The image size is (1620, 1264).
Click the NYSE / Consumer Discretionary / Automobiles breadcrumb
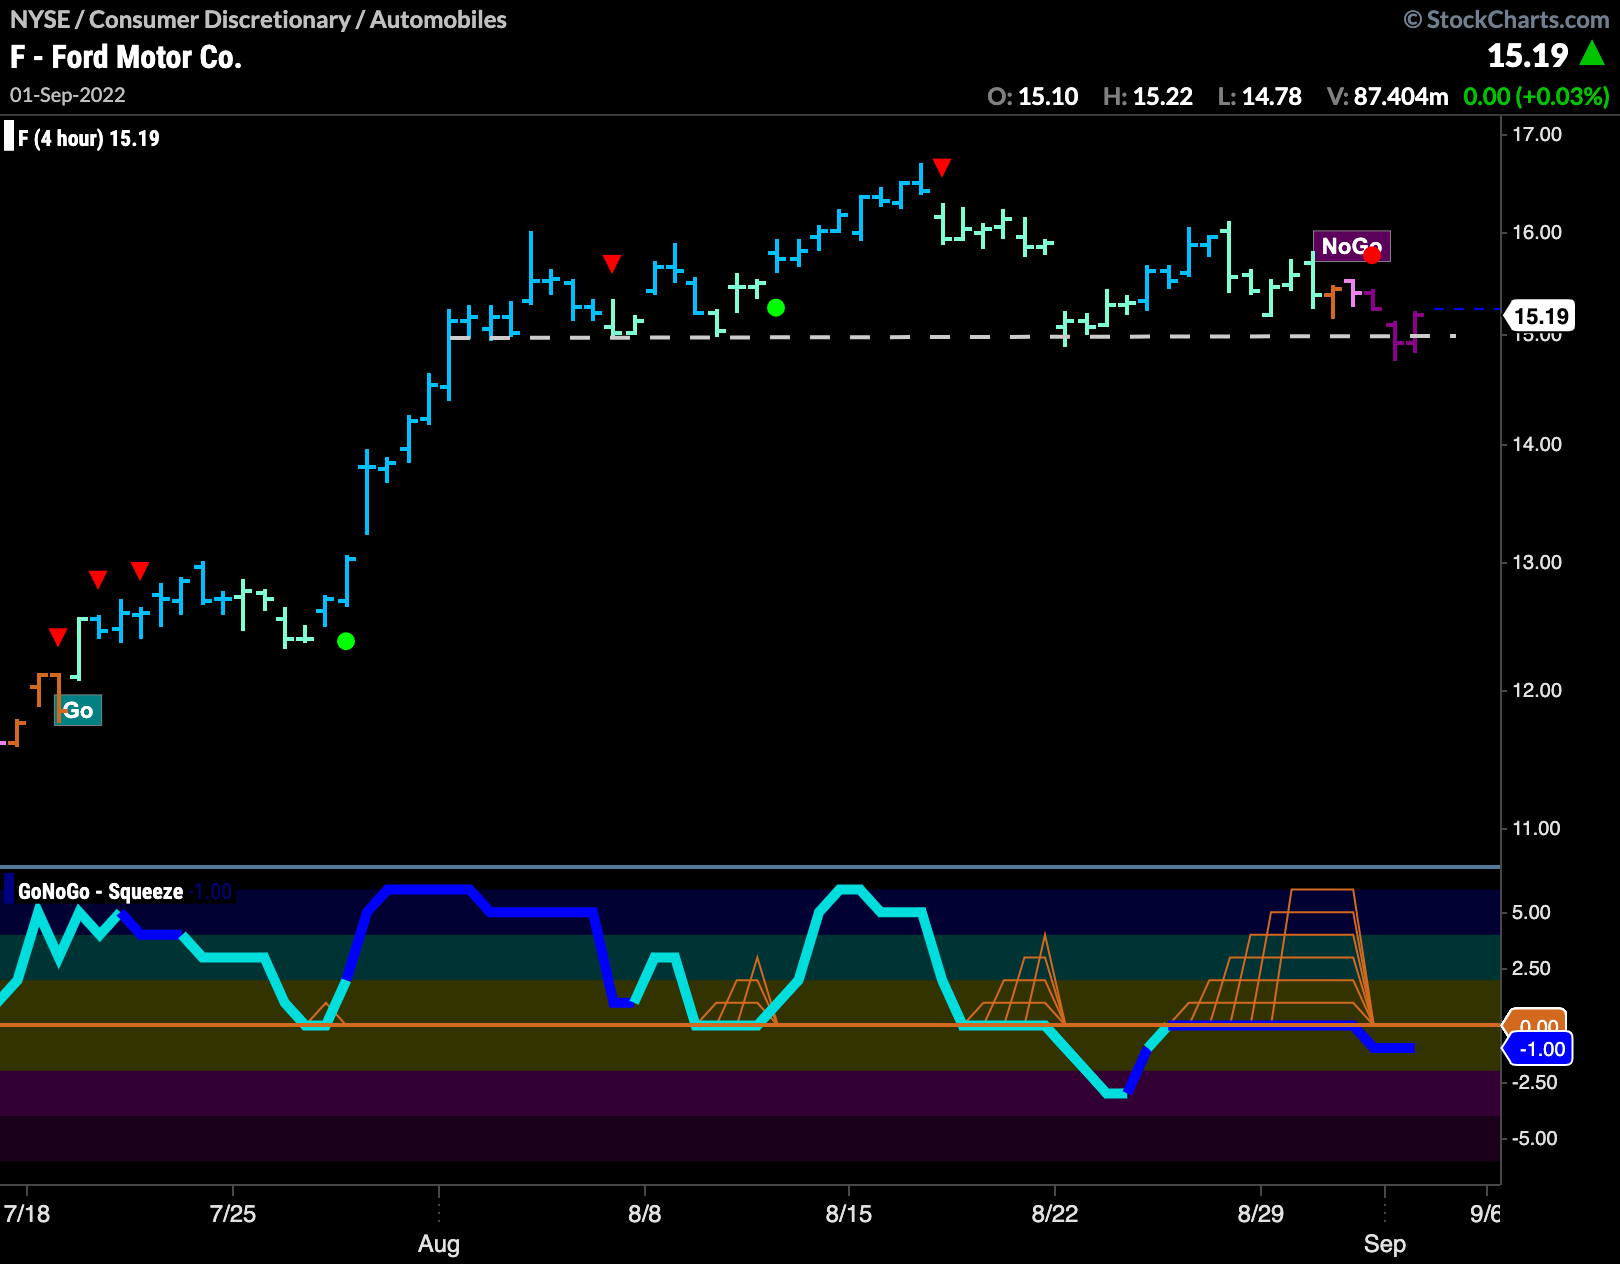258,20
